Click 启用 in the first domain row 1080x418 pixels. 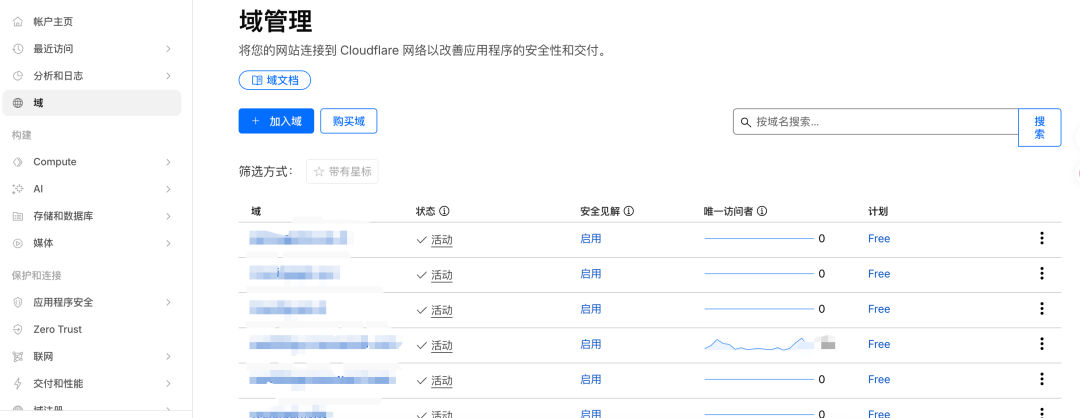click(x=591, y=238)
